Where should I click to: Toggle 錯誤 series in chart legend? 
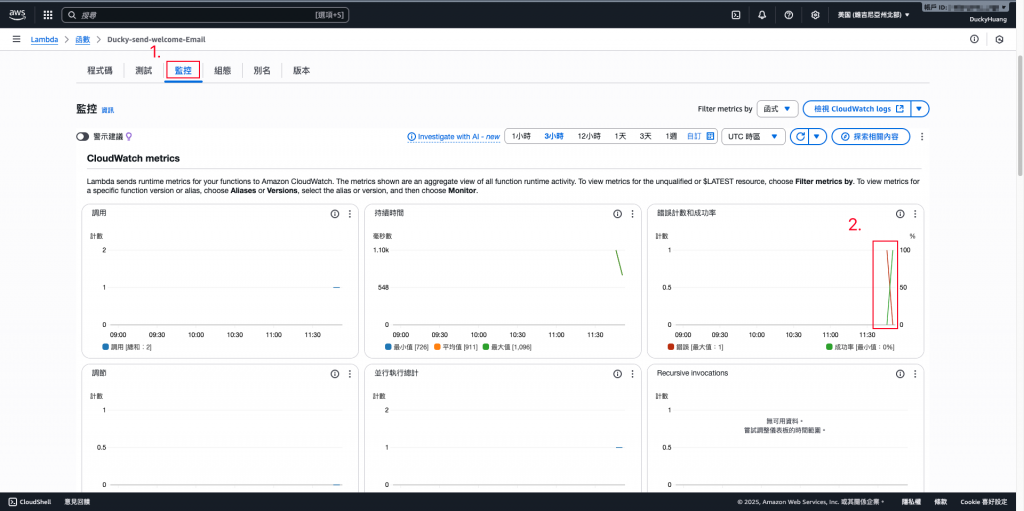tap(682, 347)
